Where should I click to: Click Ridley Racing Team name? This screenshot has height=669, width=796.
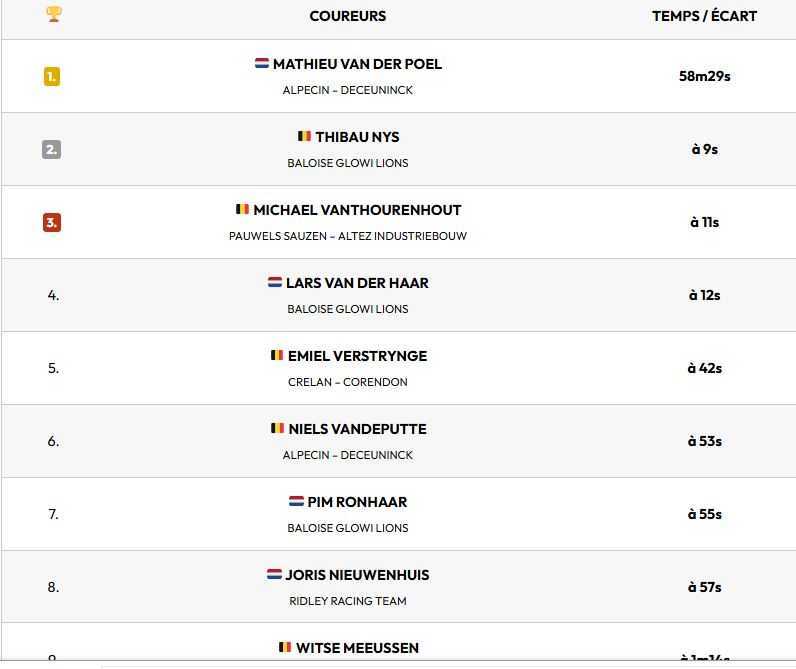(x=348, y=601)
